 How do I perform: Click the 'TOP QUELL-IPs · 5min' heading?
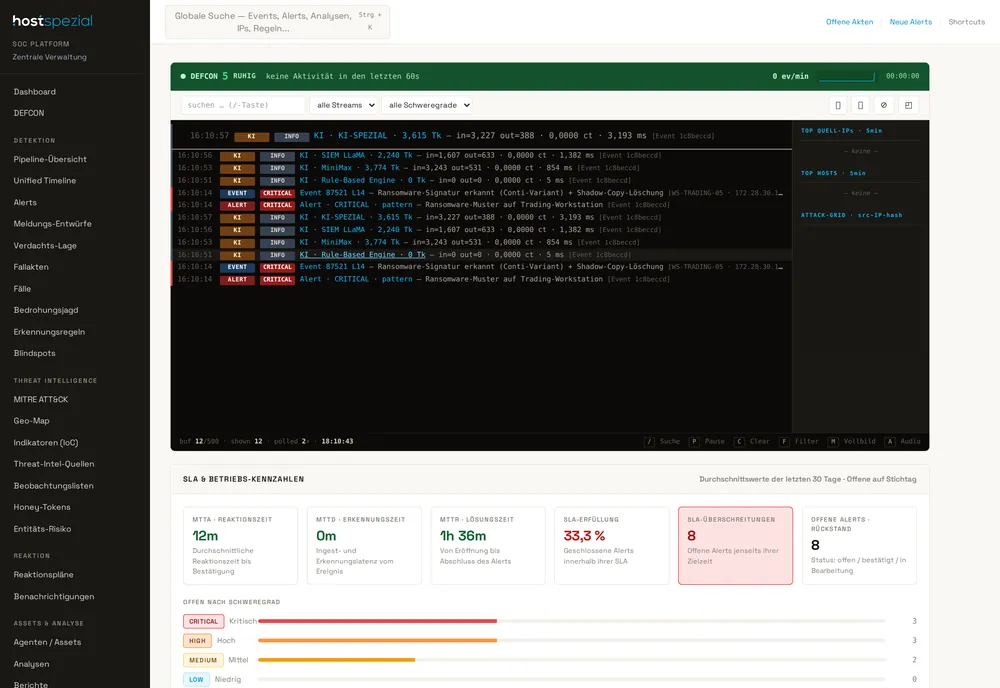point(841,131)
